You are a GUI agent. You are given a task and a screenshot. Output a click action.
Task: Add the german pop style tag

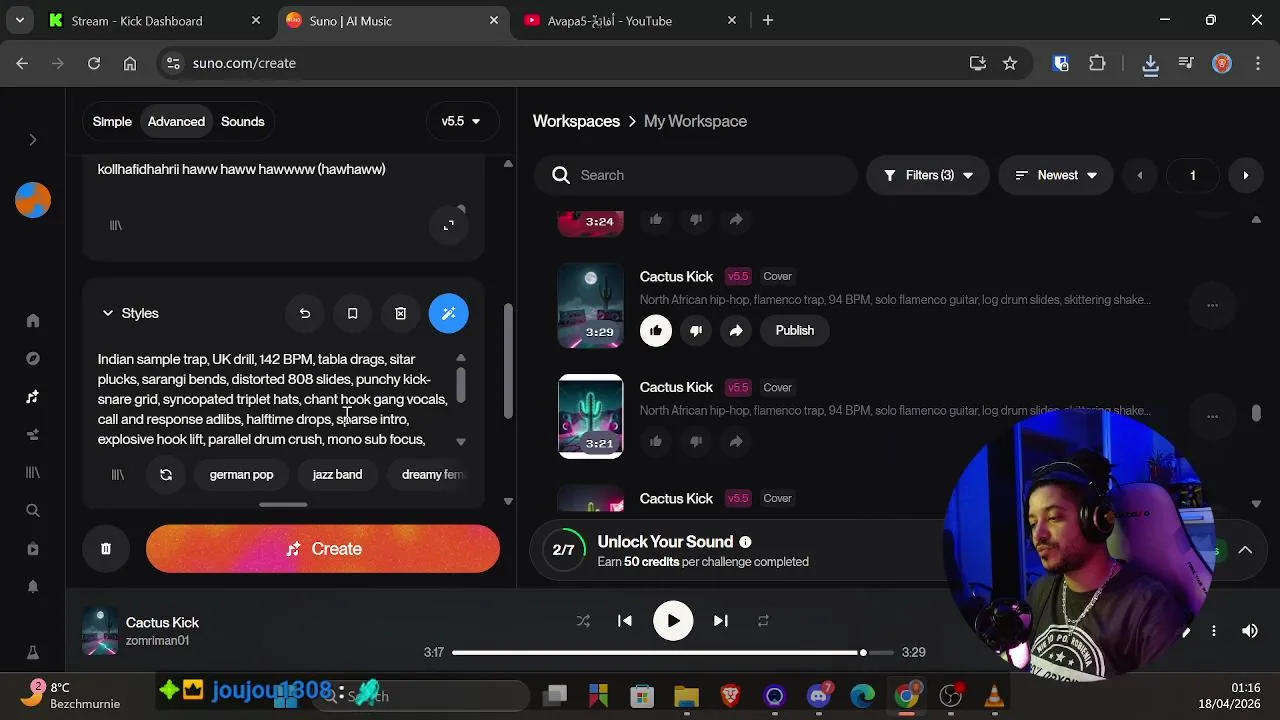[241, 475]
